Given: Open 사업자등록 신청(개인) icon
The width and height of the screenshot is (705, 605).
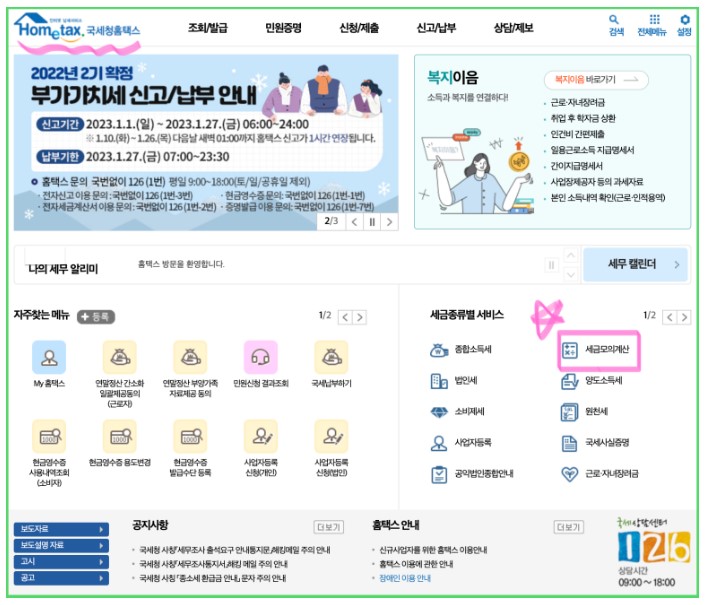Looking at the screenshot, I should coord(261,436).
